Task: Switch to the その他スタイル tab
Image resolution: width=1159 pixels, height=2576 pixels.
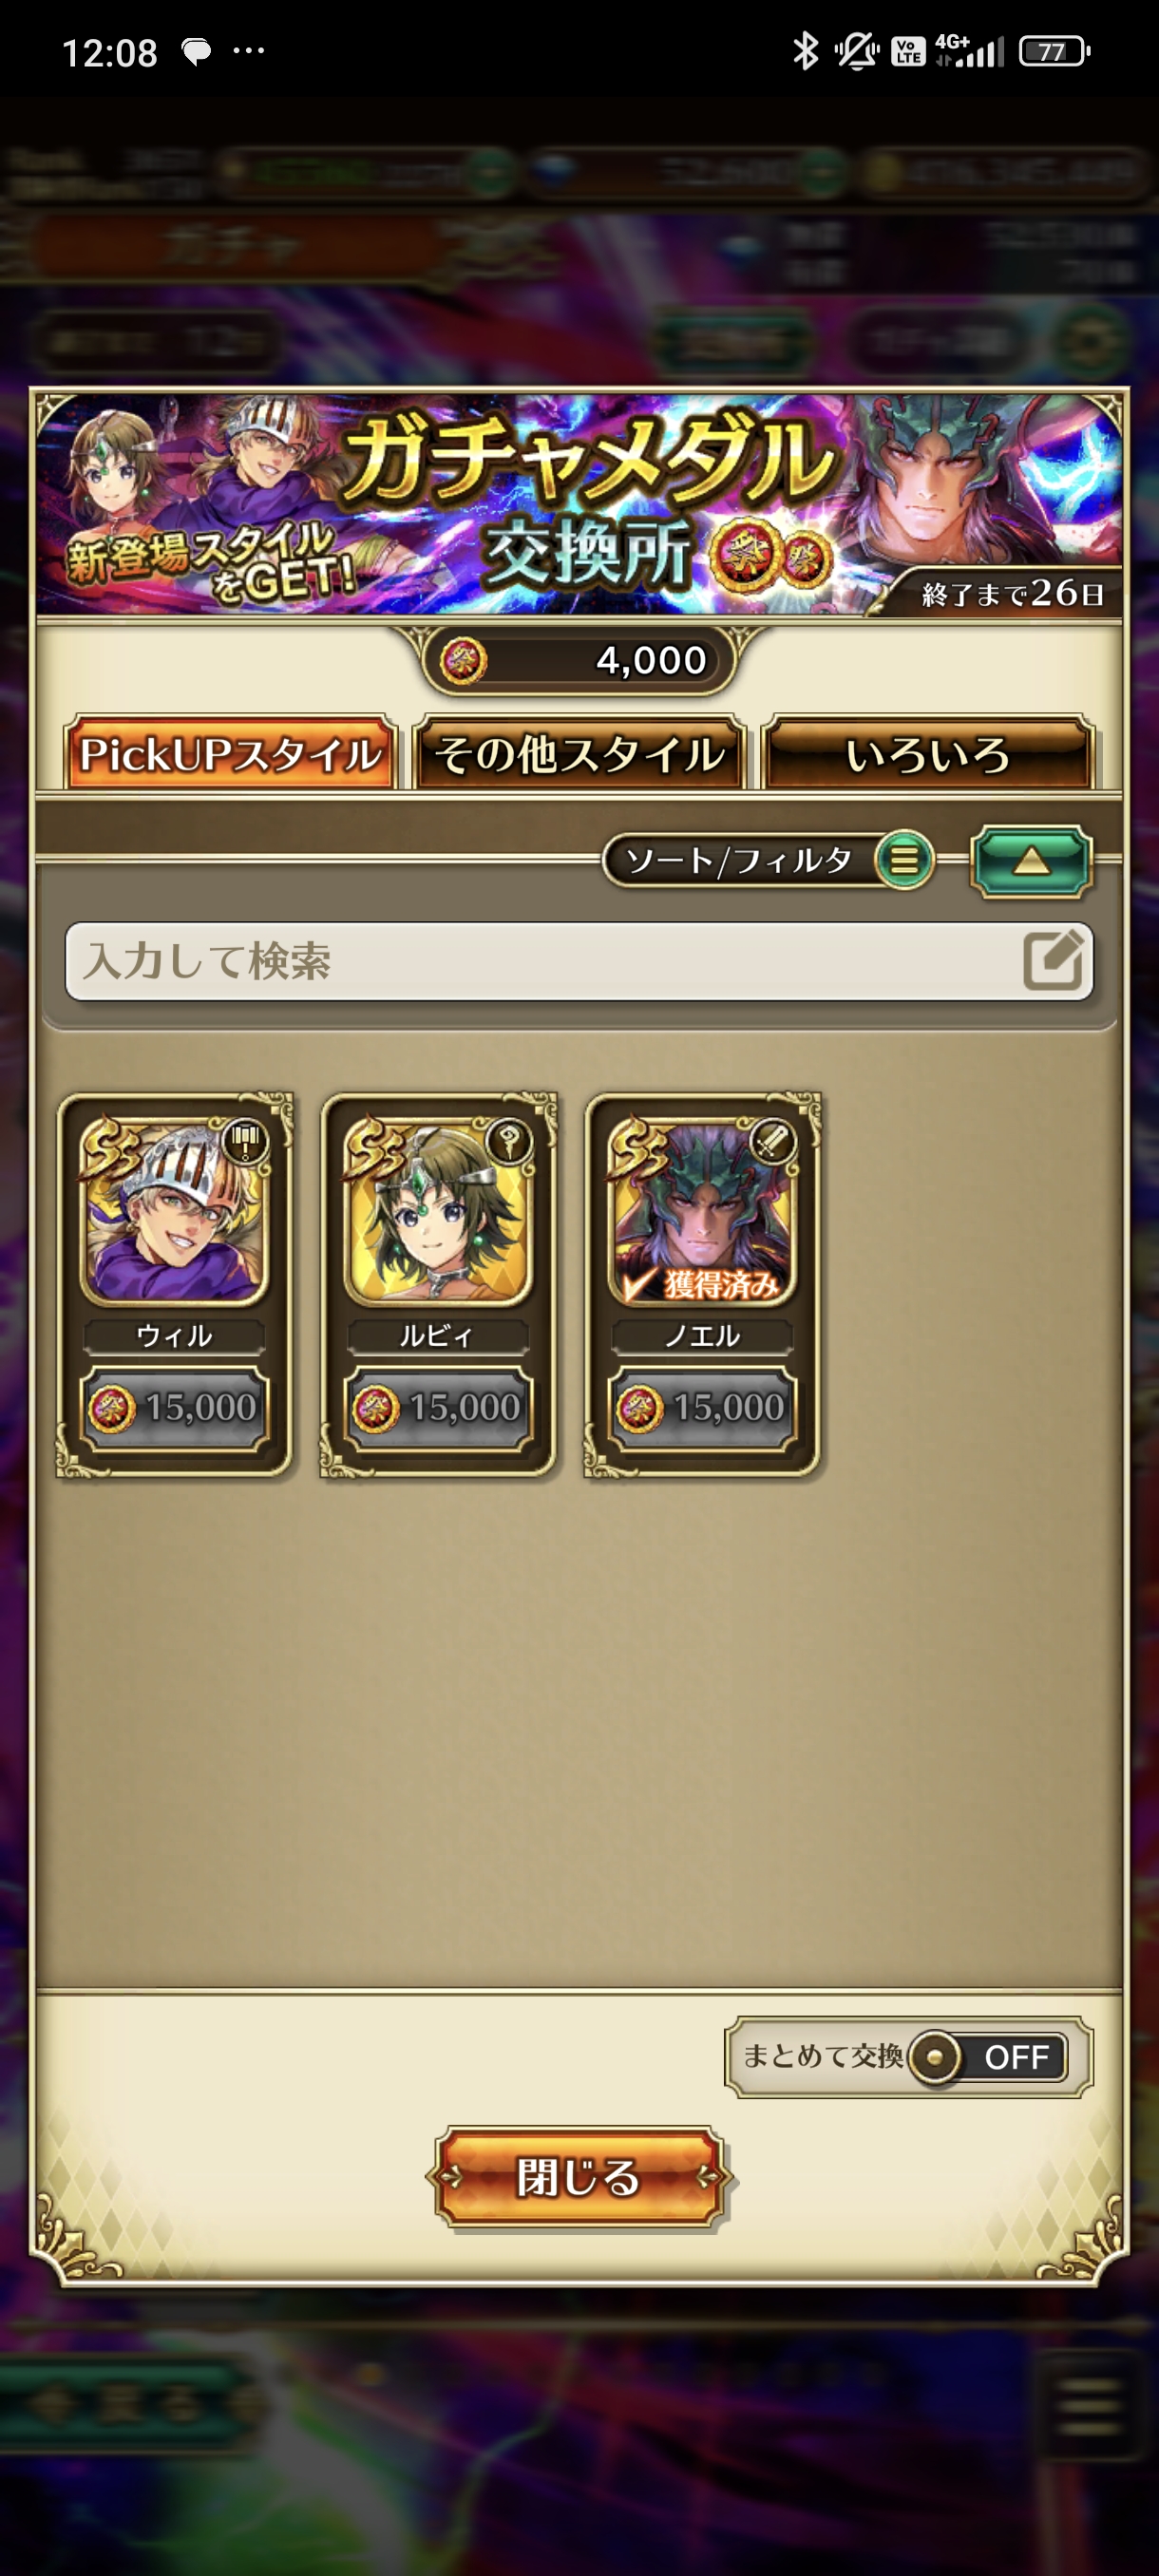Action: 579,753
